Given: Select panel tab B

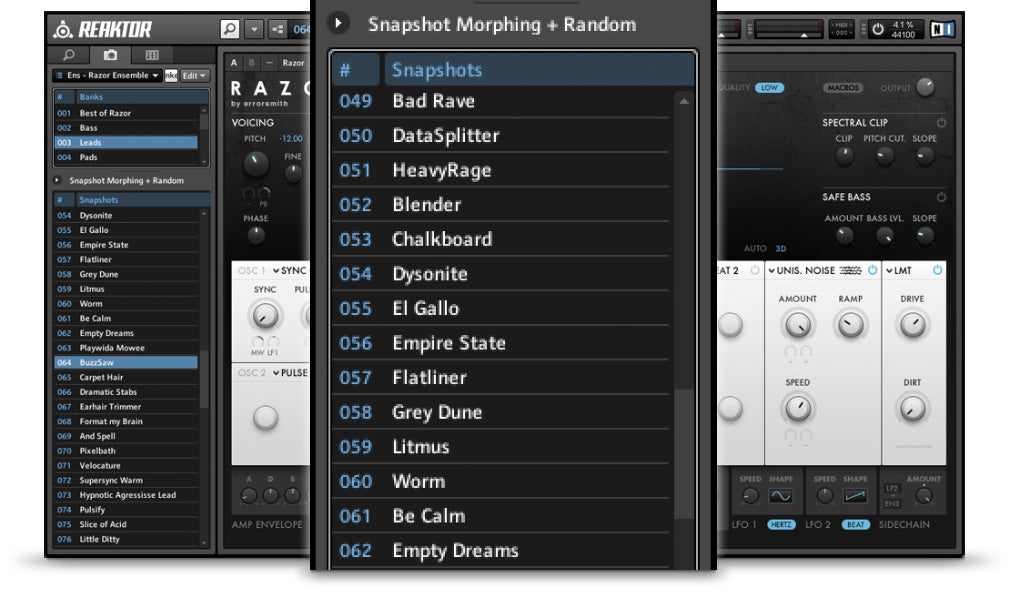Looking at the screenshot, I should tap(252, 63).
